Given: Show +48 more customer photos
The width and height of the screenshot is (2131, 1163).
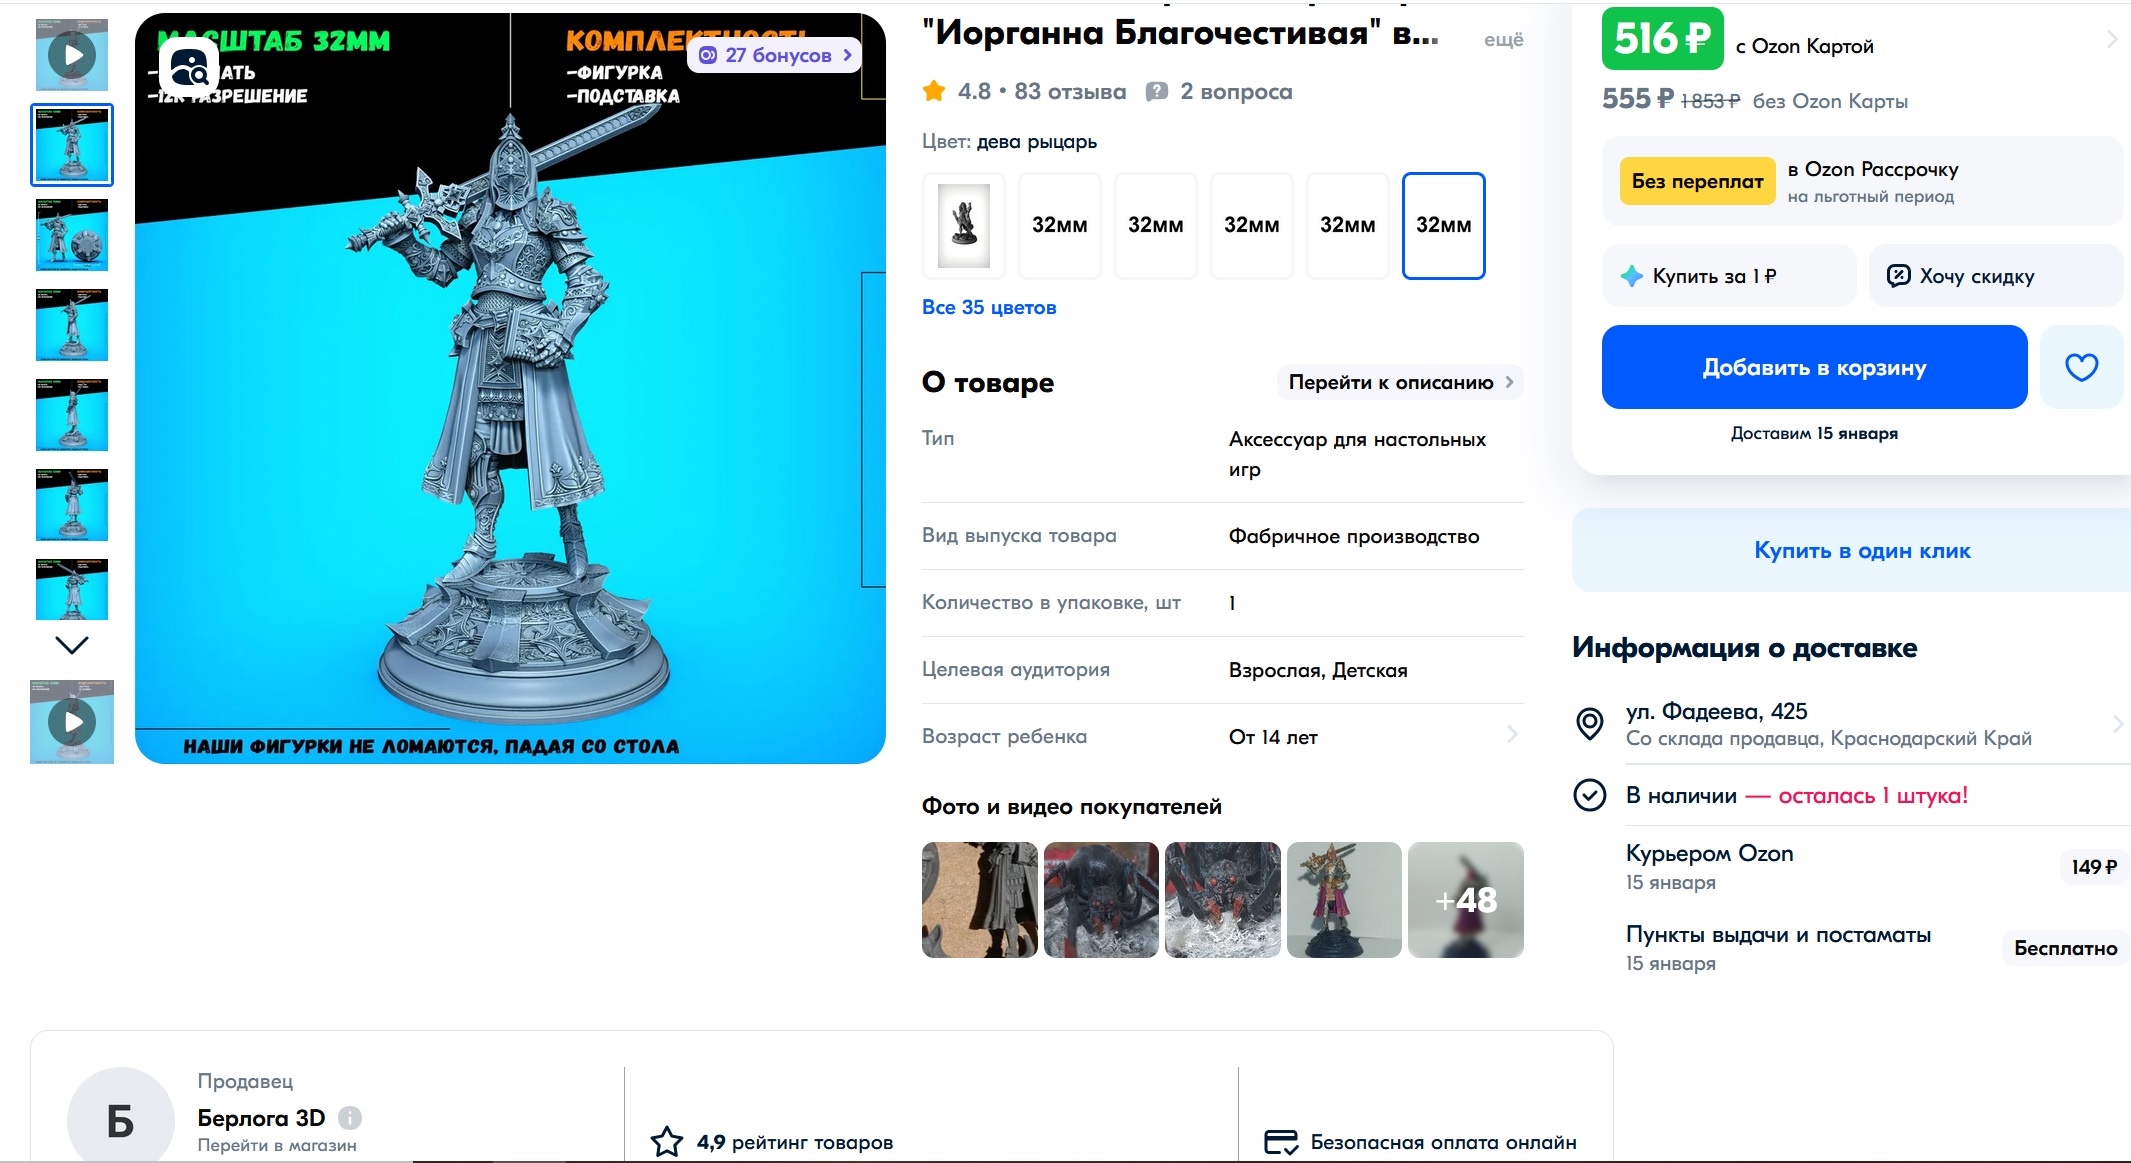Looking at the screenshot, I should point(1466,900).
